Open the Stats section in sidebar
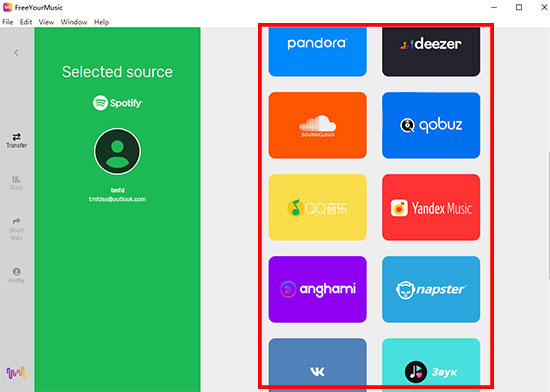The image size is (550, 392). pos(16,183)
